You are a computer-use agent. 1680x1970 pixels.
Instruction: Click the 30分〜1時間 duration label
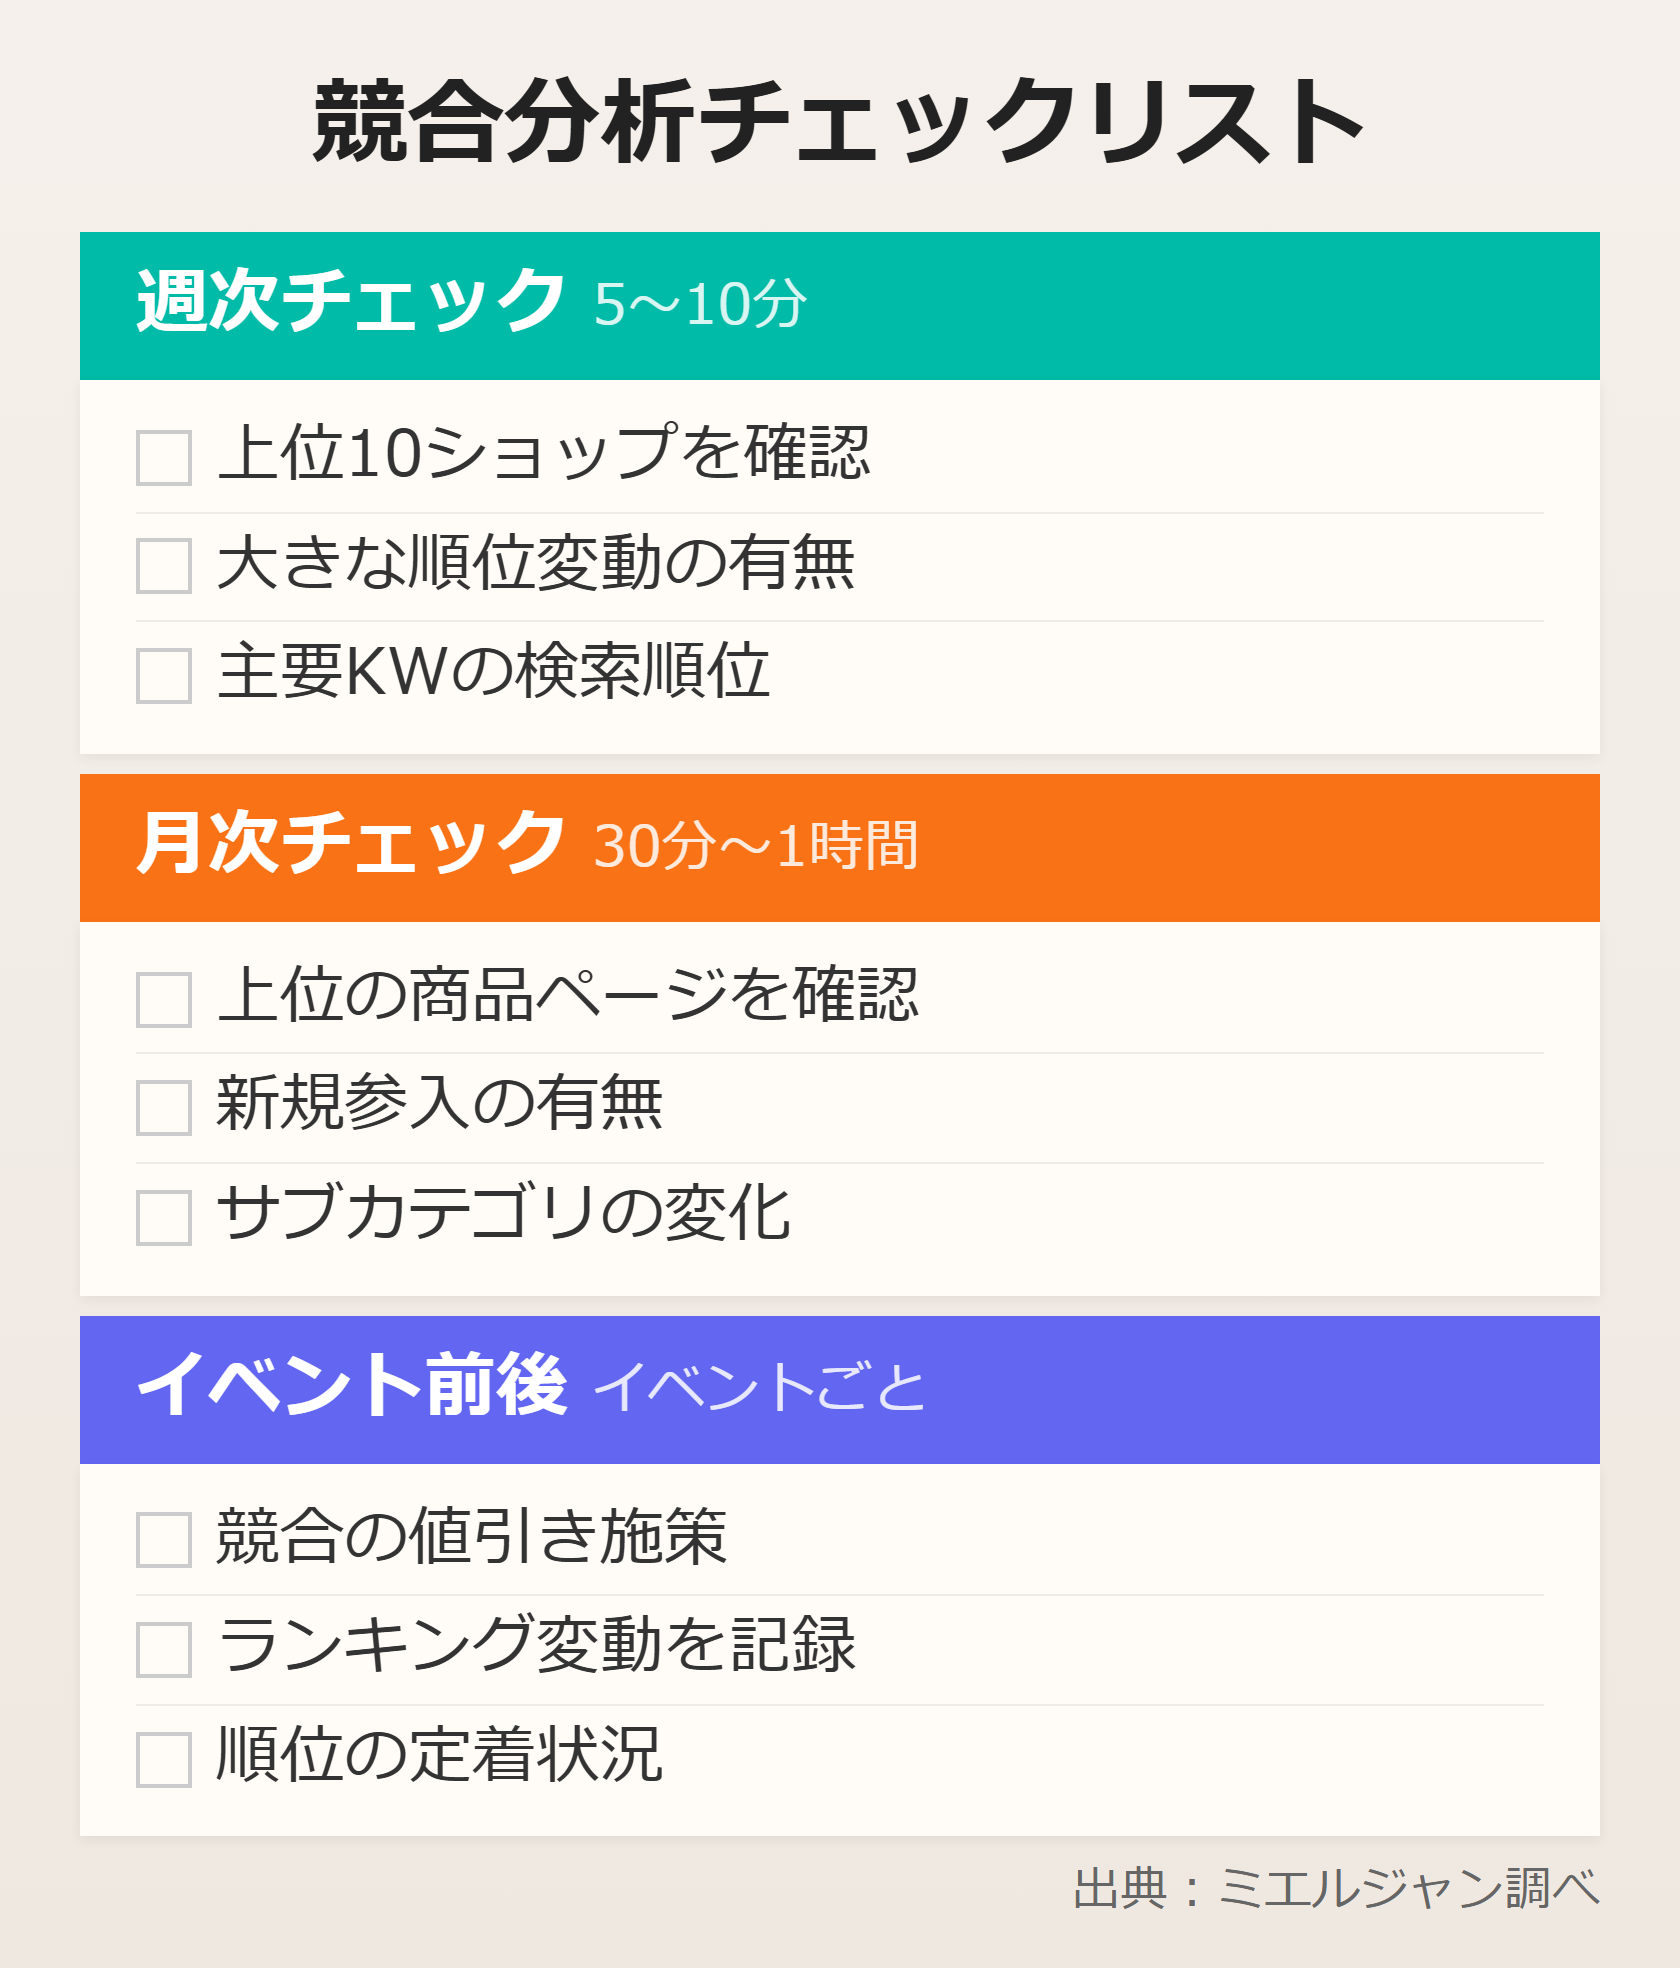(x=756, y=847)
